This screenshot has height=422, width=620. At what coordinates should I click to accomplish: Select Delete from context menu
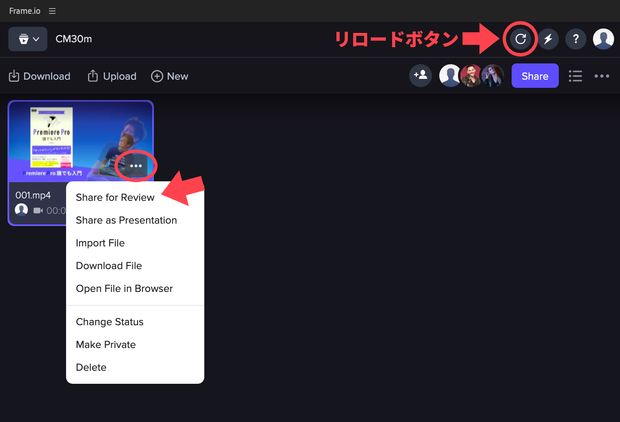[x=91, y=367]
